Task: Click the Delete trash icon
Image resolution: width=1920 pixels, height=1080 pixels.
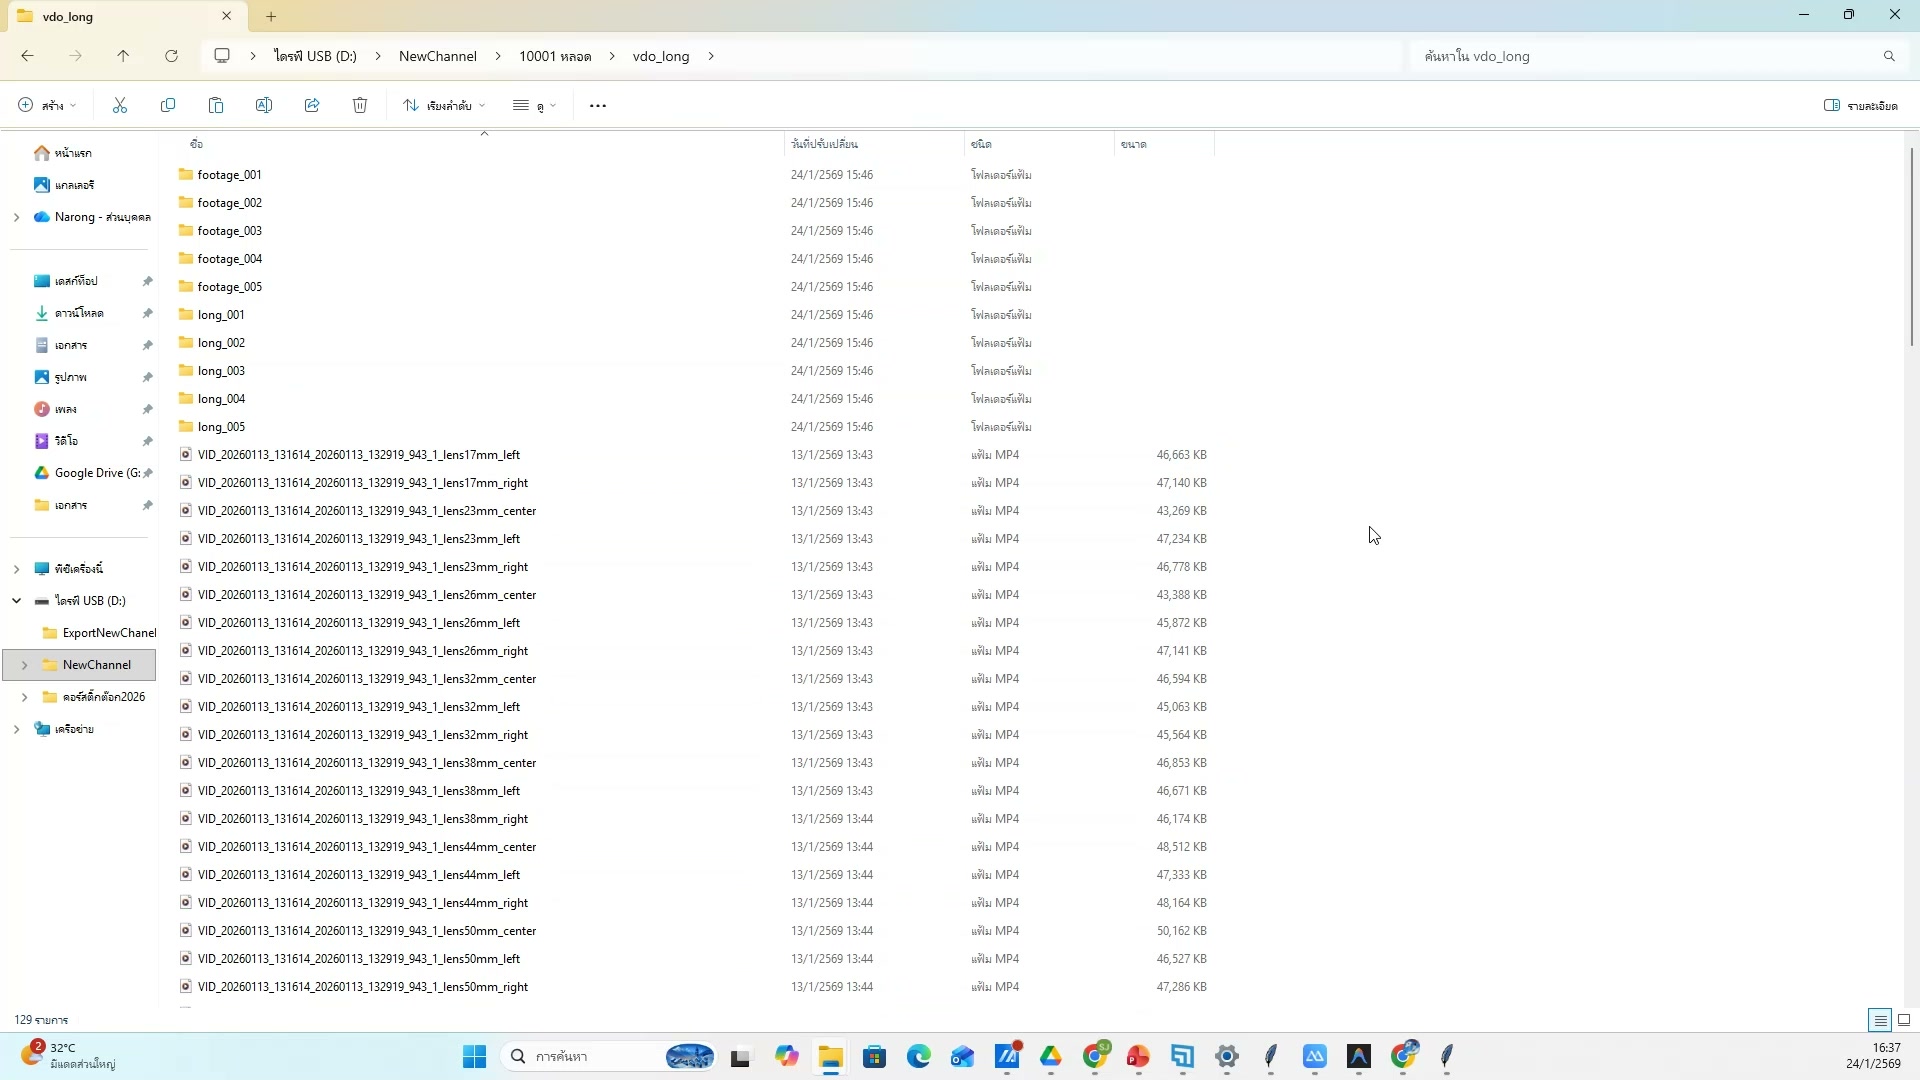Action: (360, 106)
